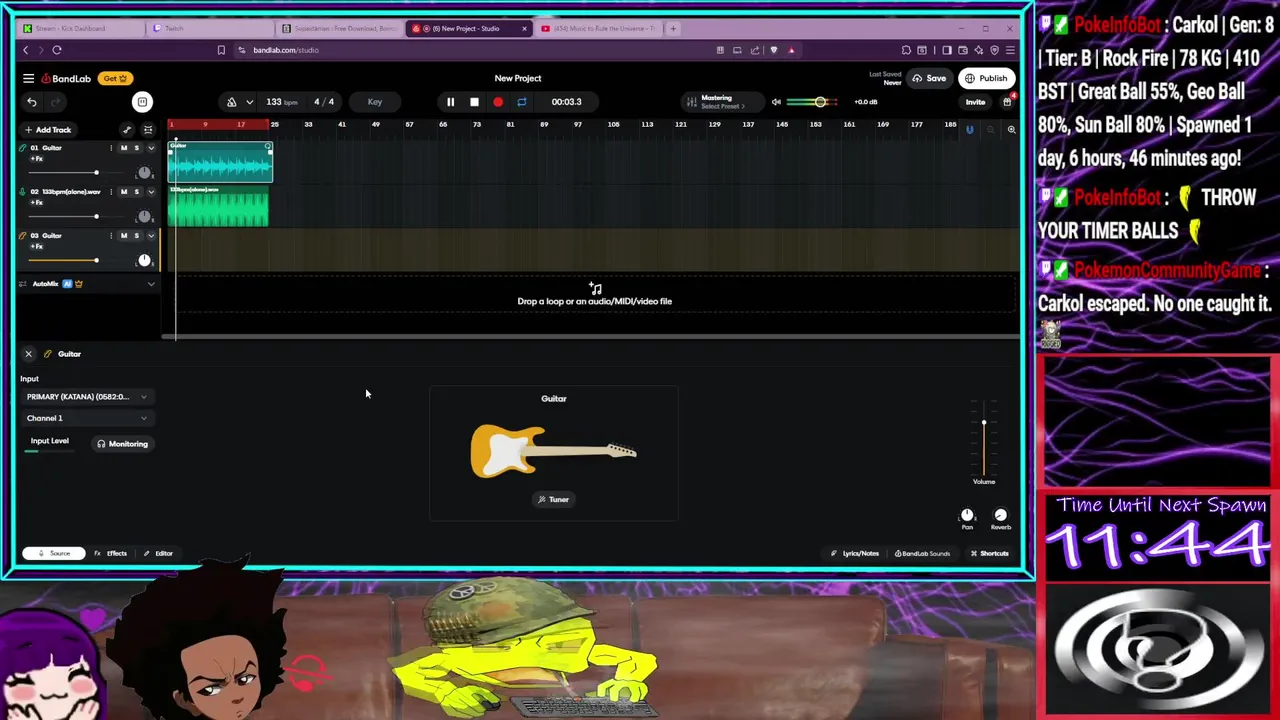Solo the 133bpm(alone).wav track
Image resolution: width=1280 pixels, height=720 pixels.
point(137,192)
